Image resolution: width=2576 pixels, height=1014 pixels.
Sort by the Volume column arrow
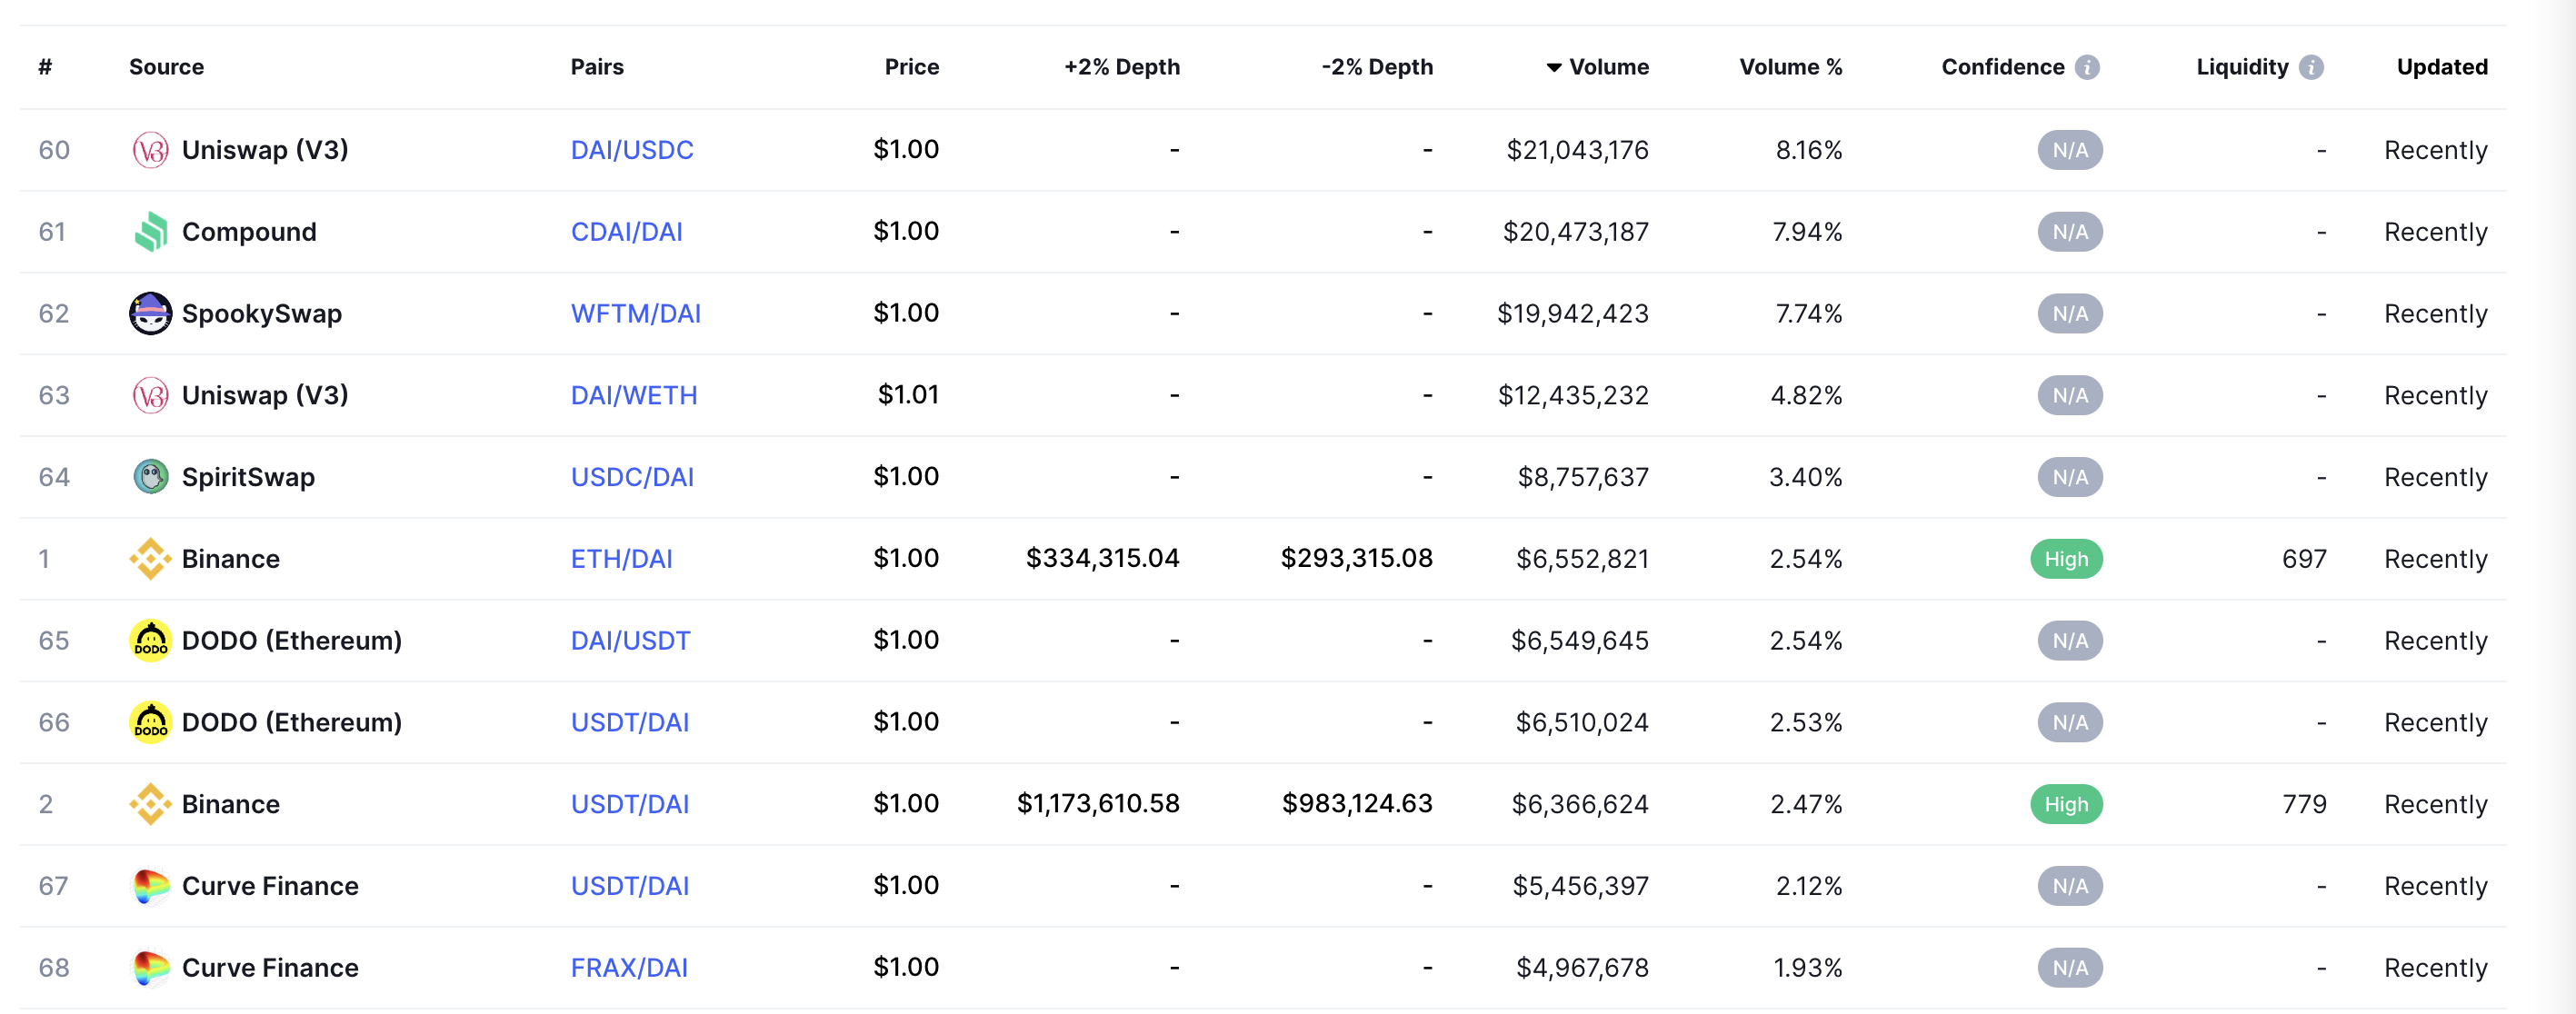coord(1554,67)
